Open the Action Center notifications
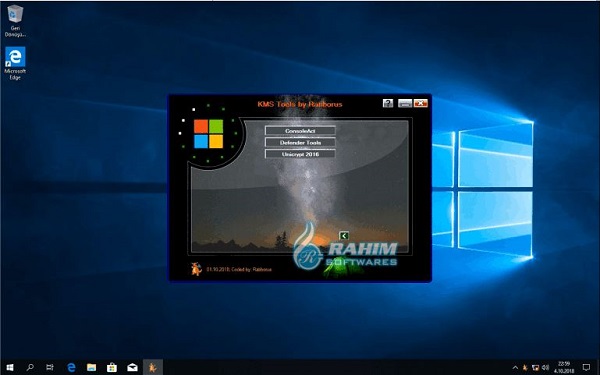This screenshot has height=375, width=600. [586, 367]
